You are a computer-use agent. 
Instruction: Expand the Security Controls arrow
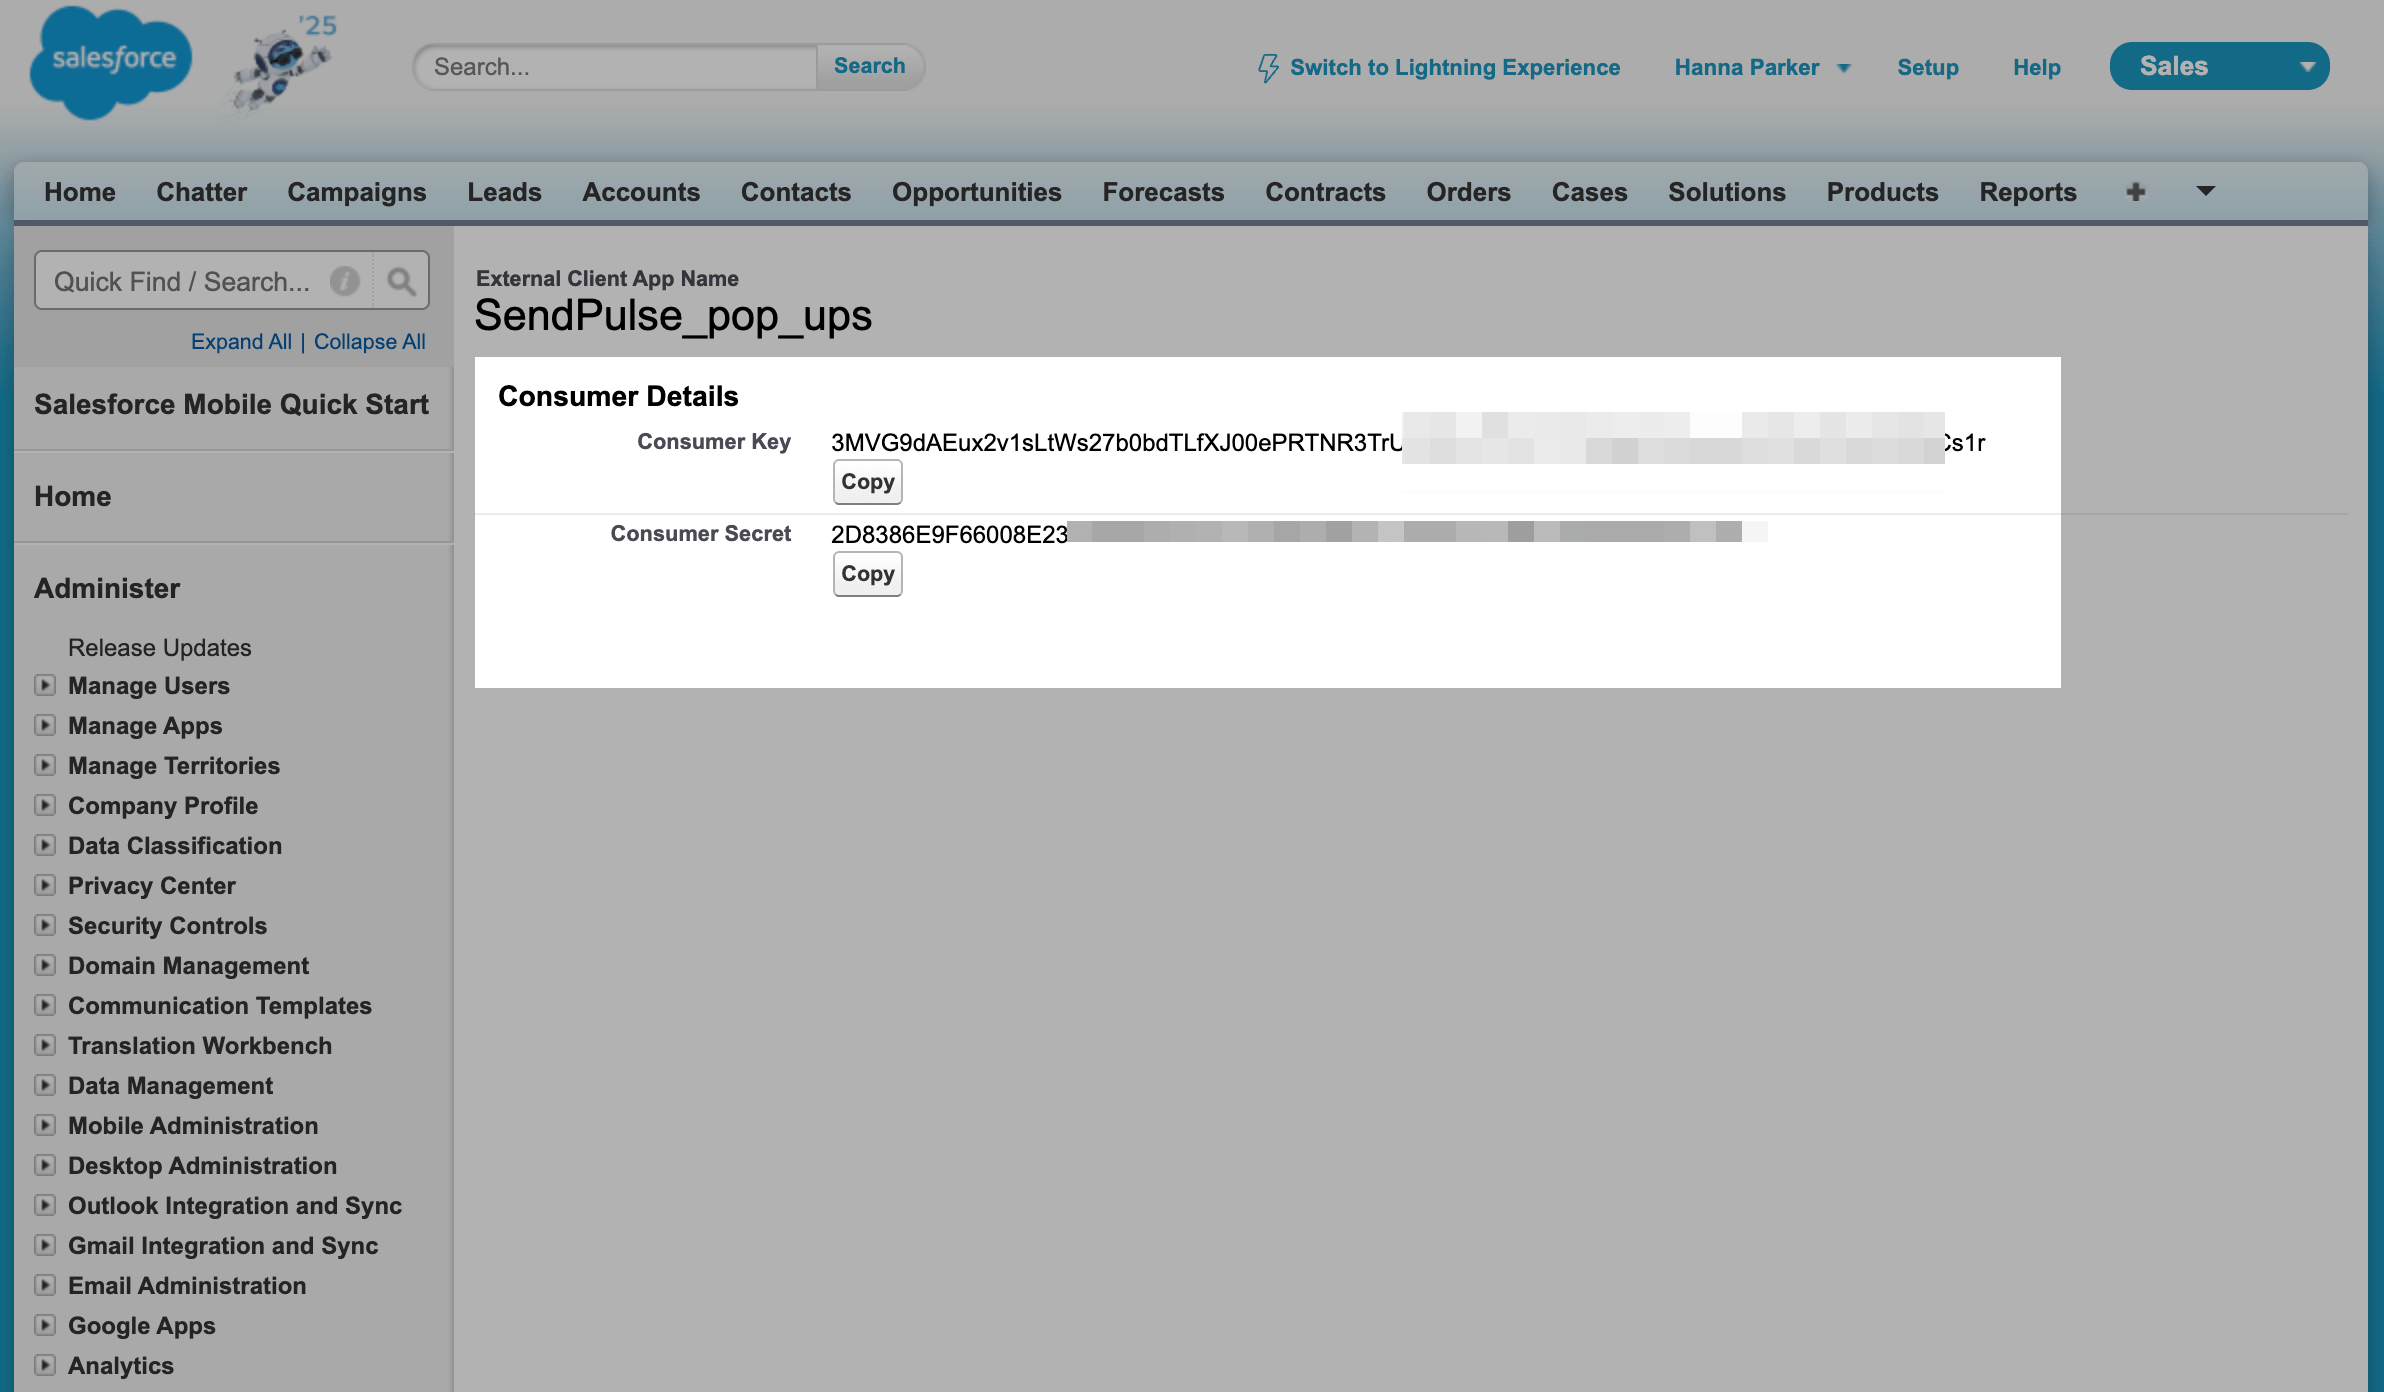tap(45, 925)
